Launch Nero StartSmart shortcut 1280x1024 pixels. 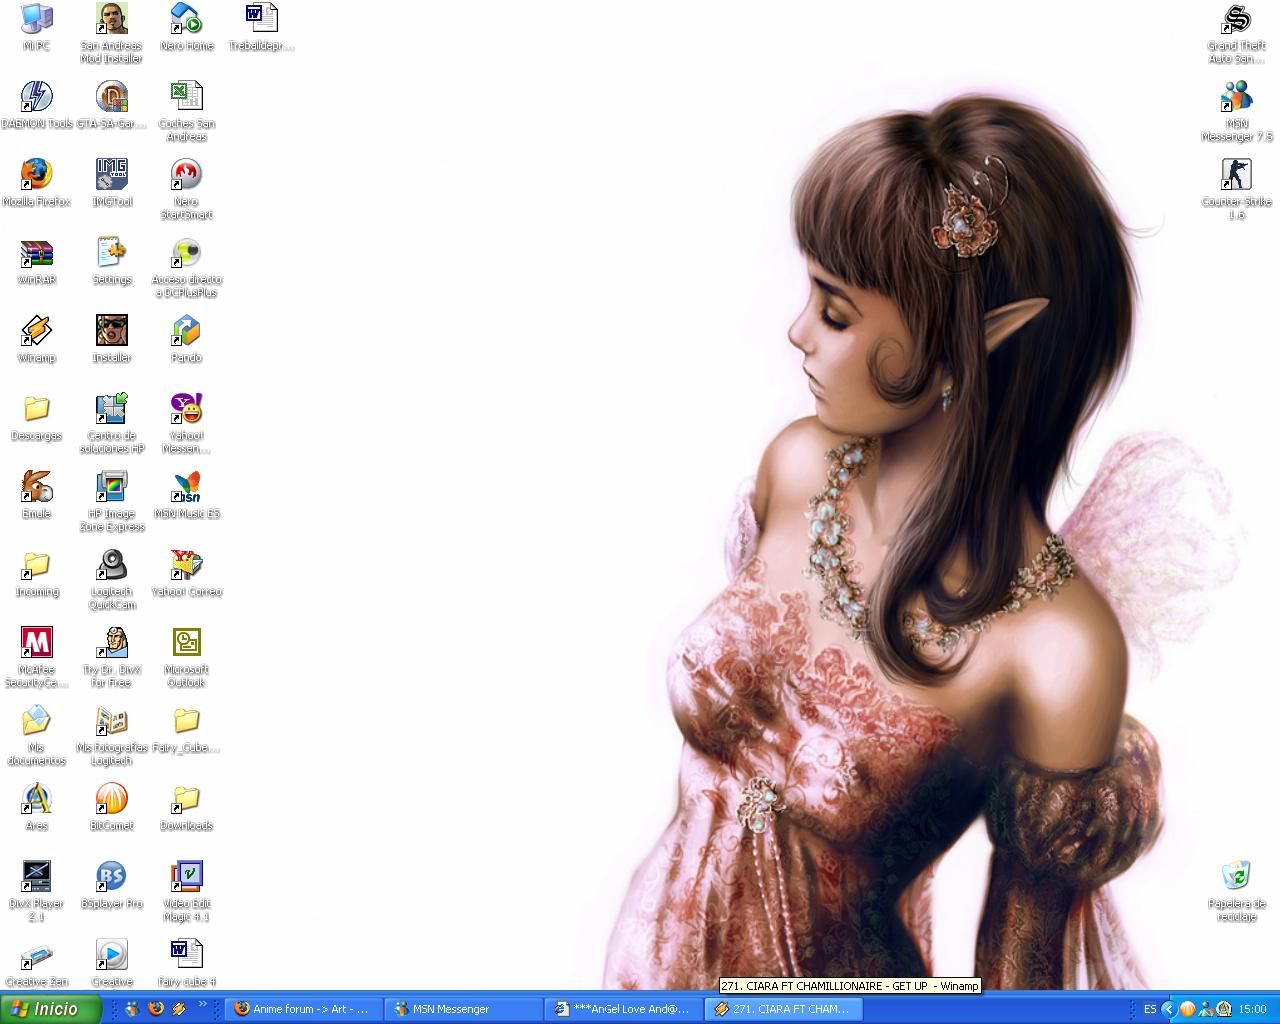tap(187, 189)
